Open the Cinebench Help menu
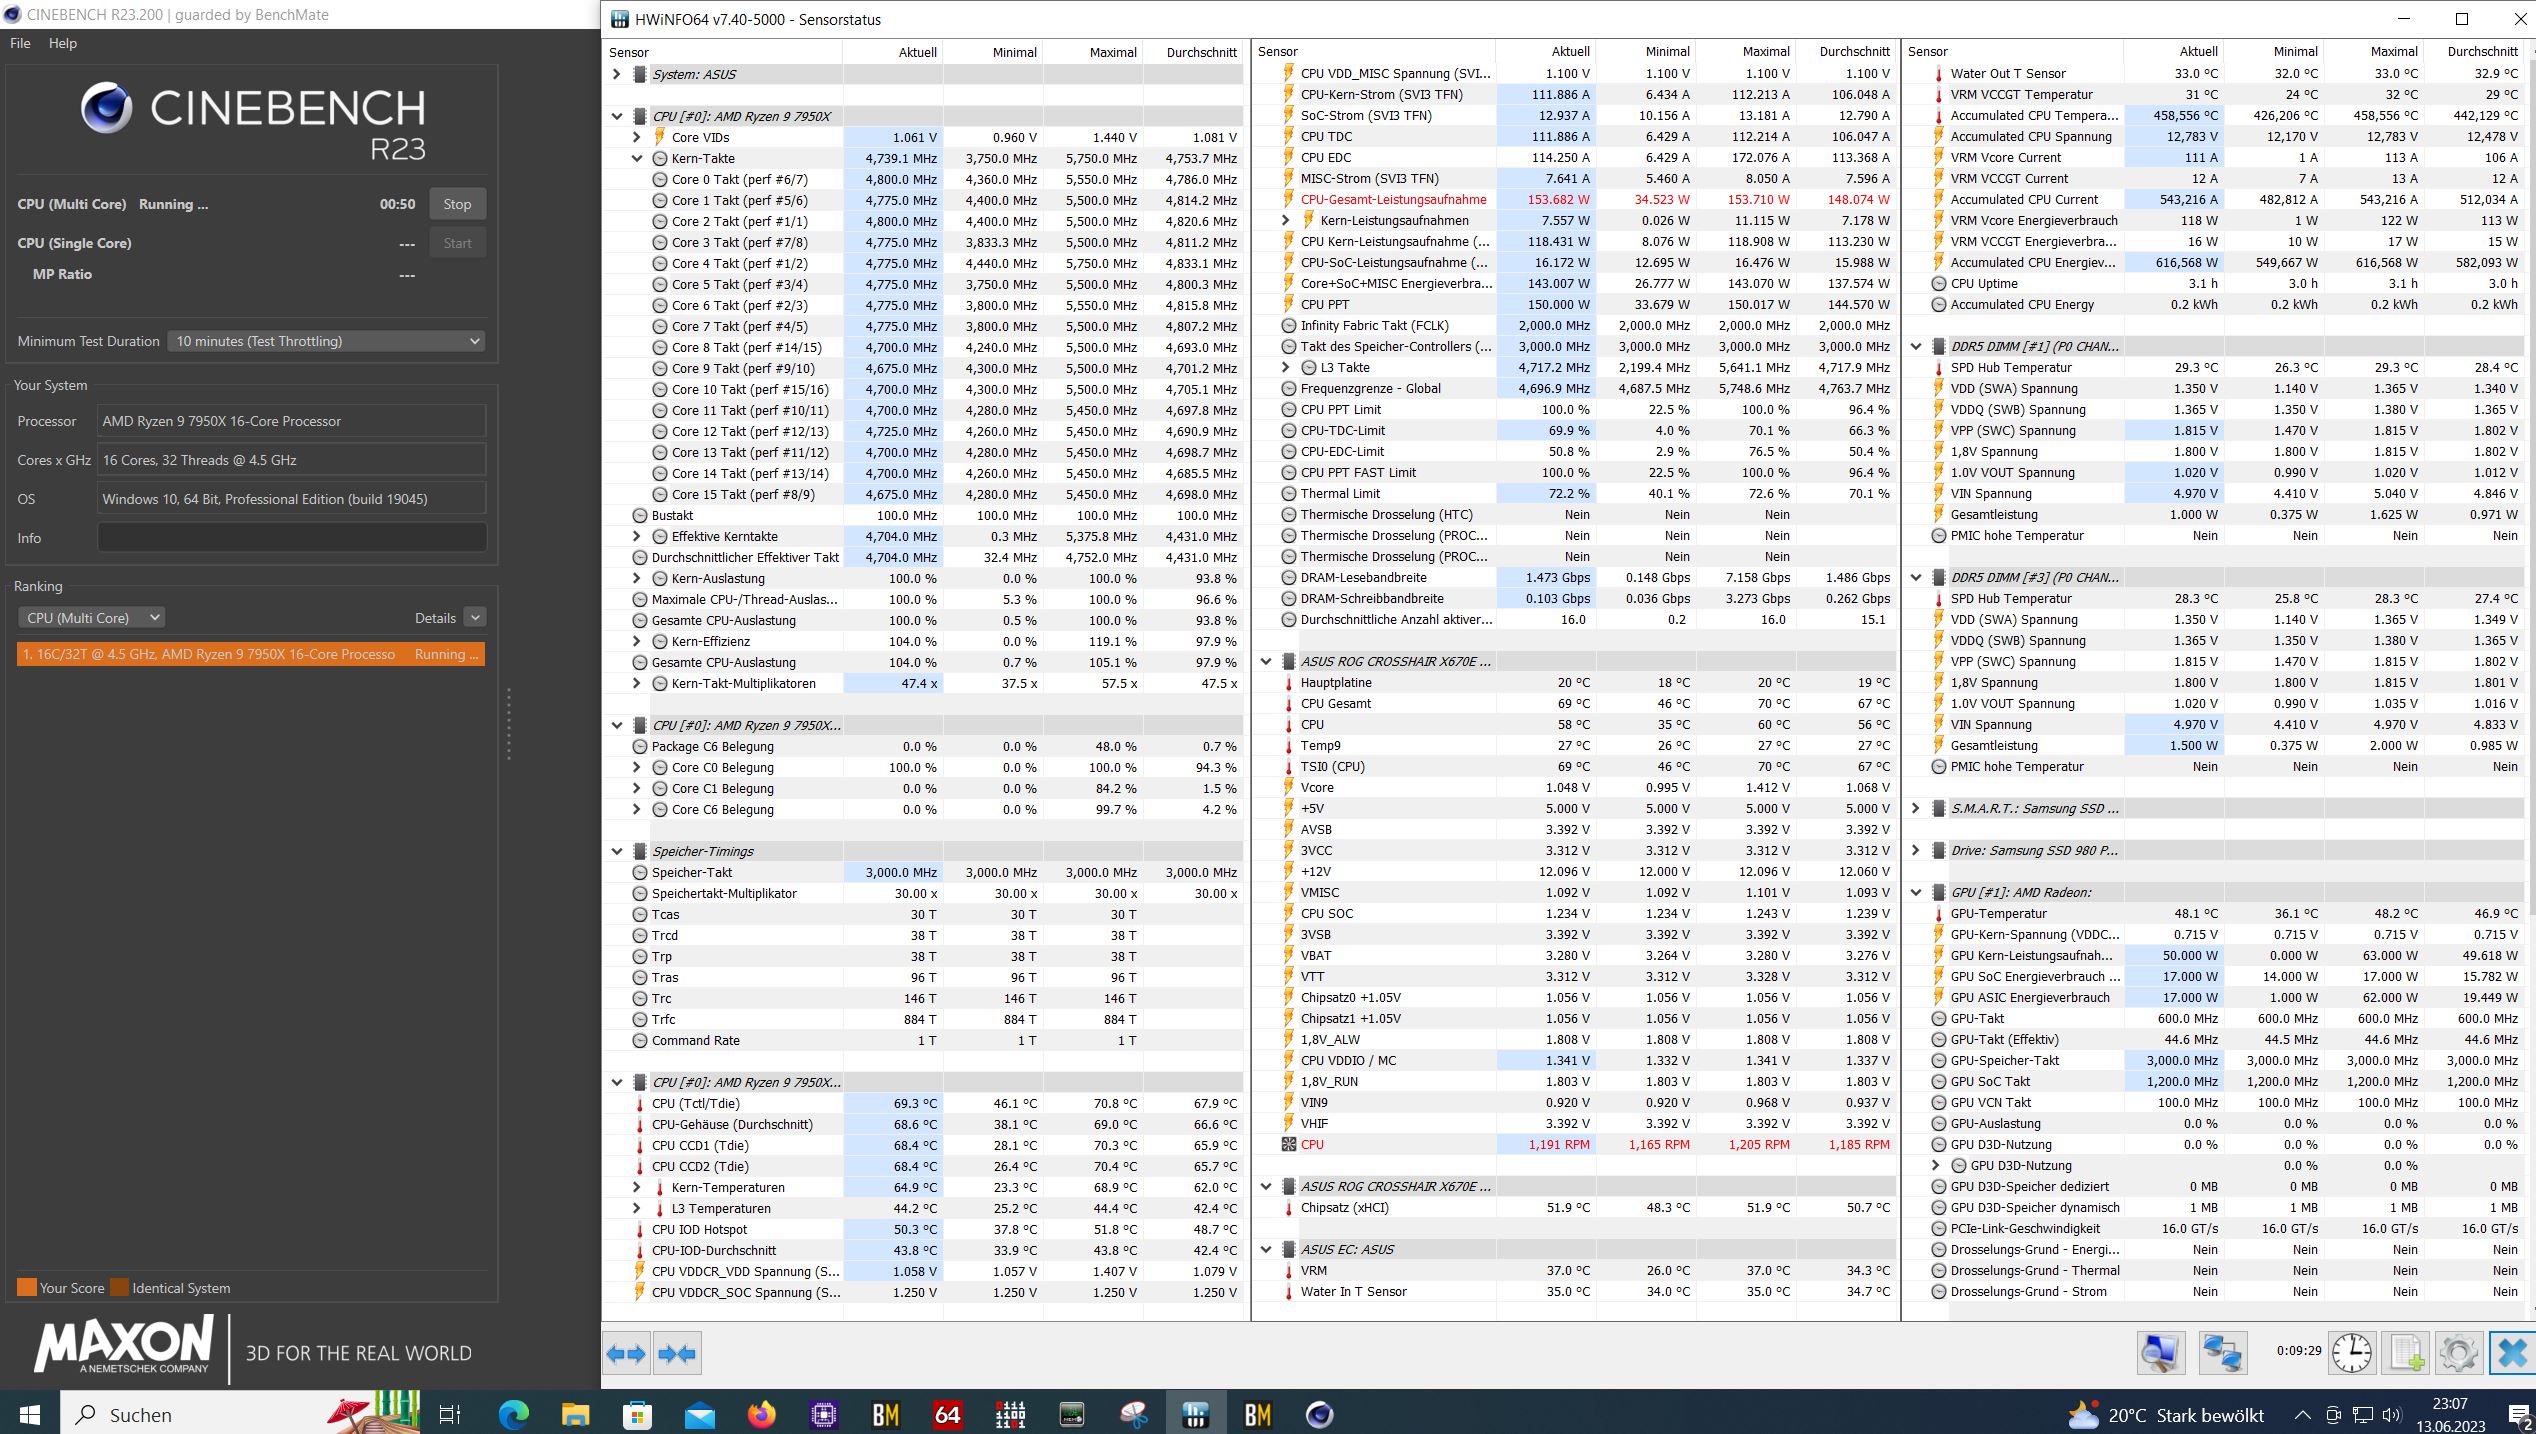This screenshot has width=2536, height=1434. [x=63, y=43]
